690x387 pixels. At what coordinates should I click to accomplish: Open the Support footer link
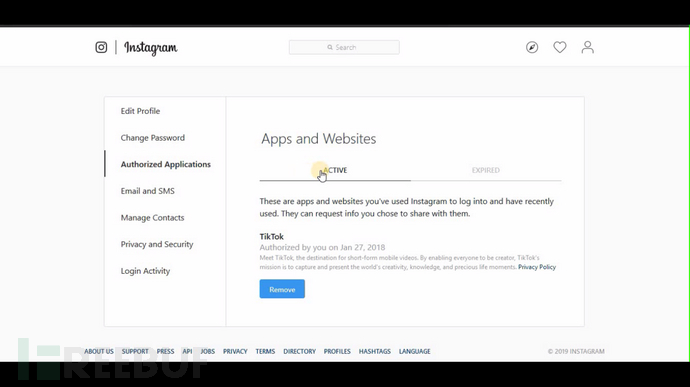point(135,351)
